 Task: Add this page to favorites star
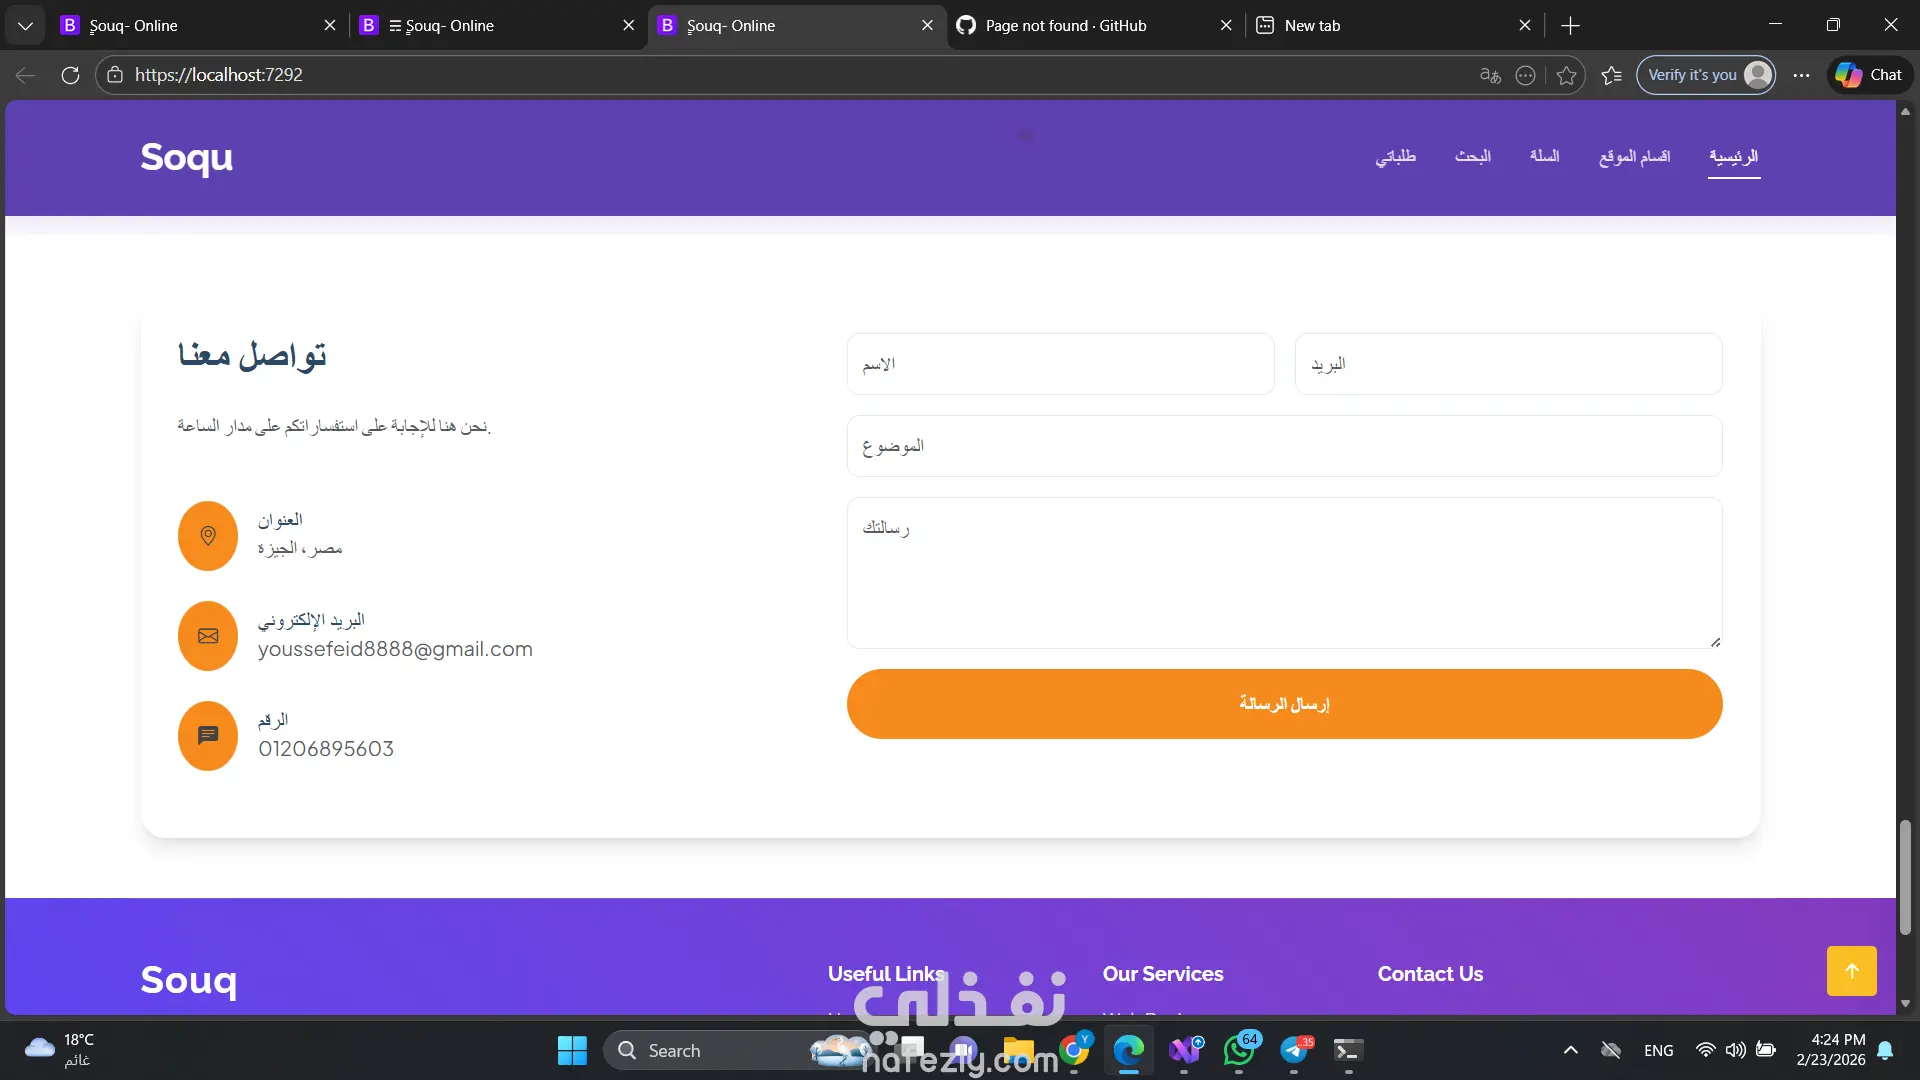[1566, 75]
